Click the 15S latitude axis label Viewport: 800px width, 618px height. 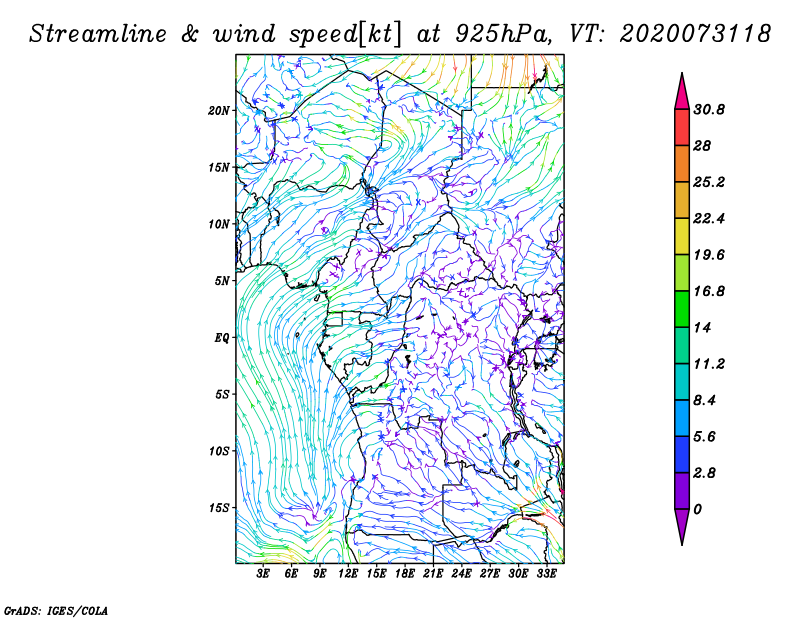point(220,508)
